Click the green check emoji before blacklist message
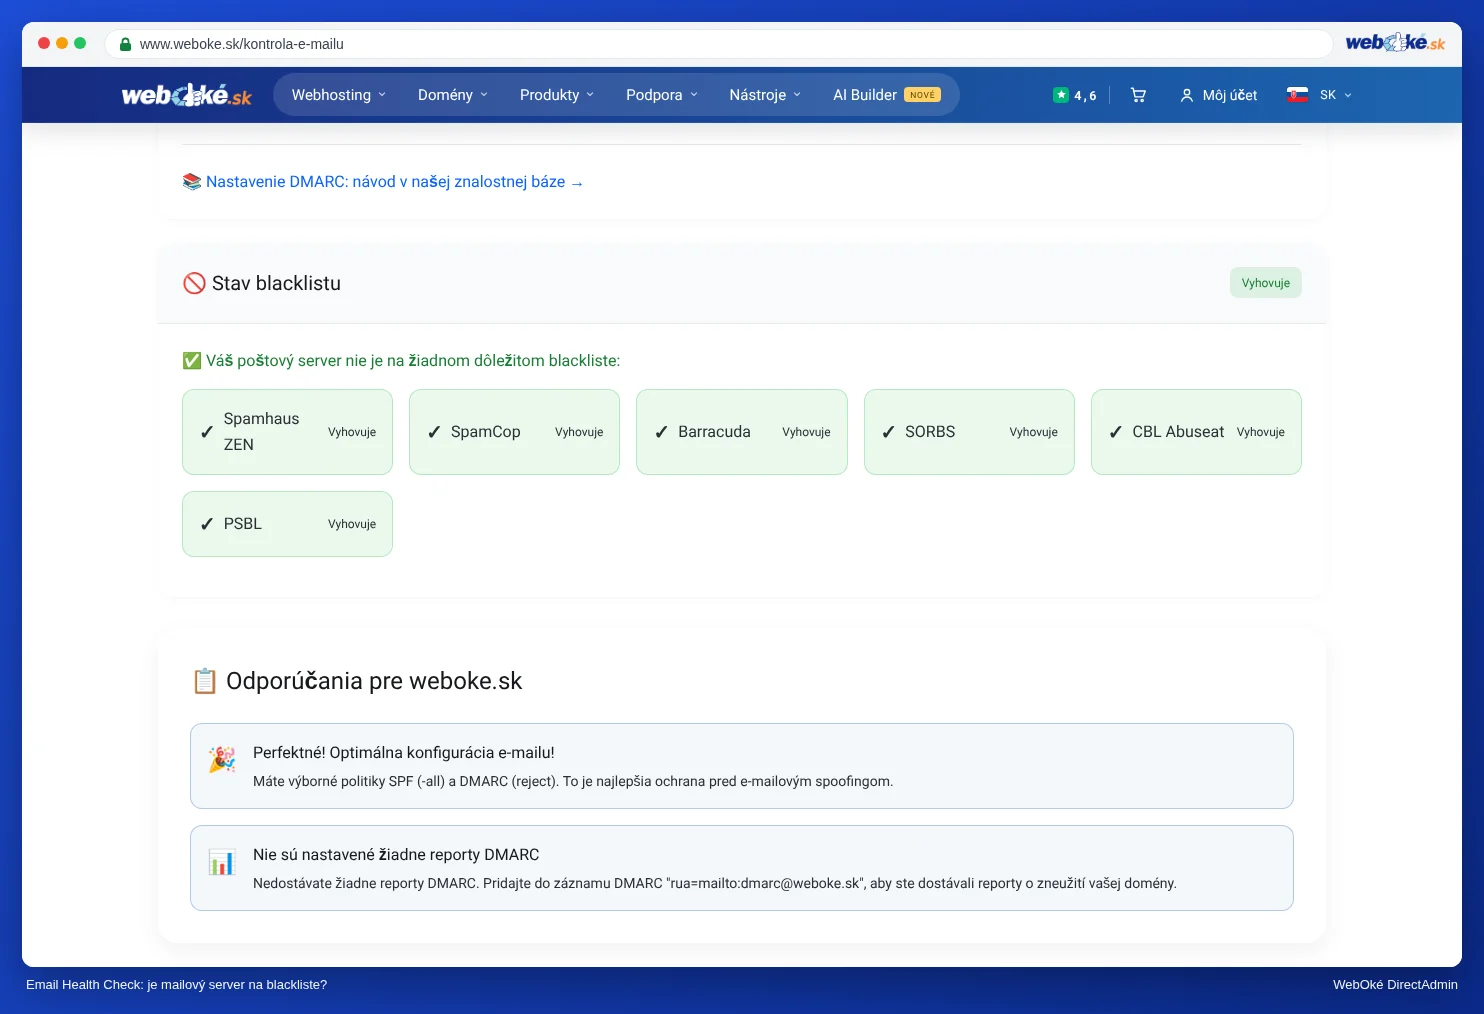Viewport: 1484px width, 1014px height. click(x=192, y=361)
